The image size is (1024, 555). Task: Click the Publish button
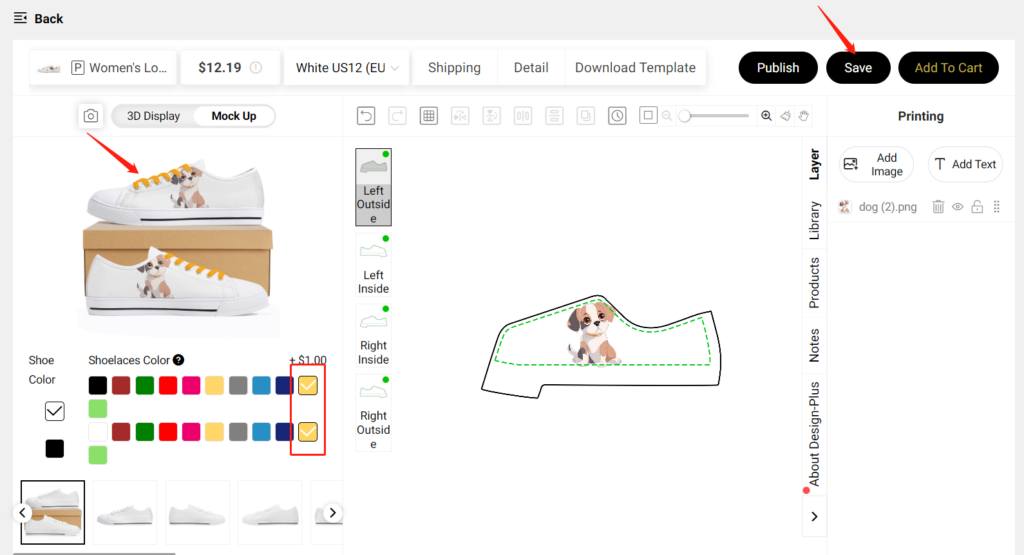(778, 67)
